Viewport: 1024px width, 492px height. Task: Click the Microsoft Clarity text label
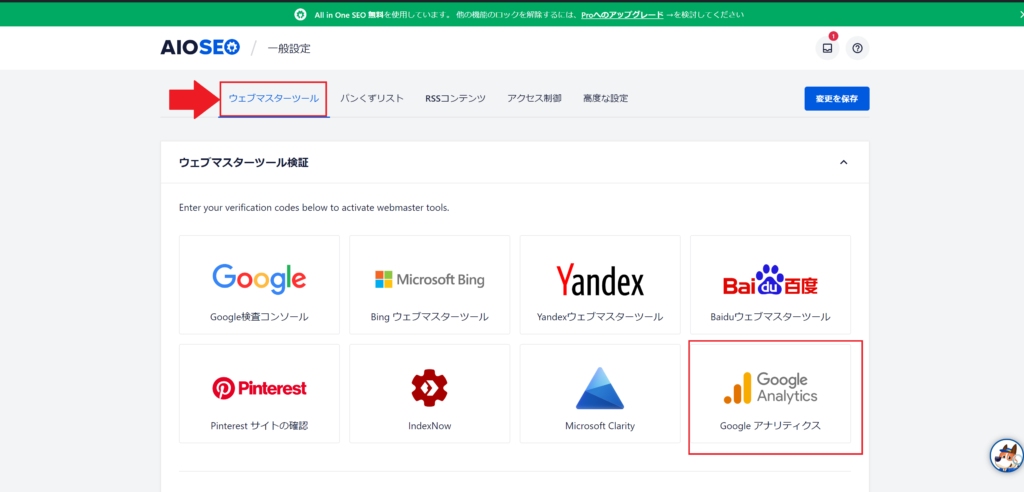[600, 426]
